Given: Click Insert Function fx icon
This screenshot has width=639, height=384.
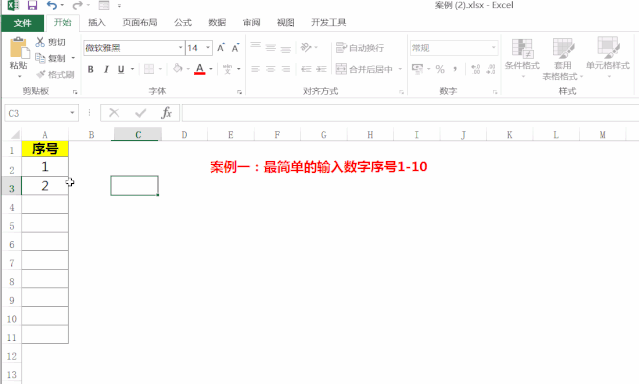Looking at the screenshot, I should (x=166, y=113).
